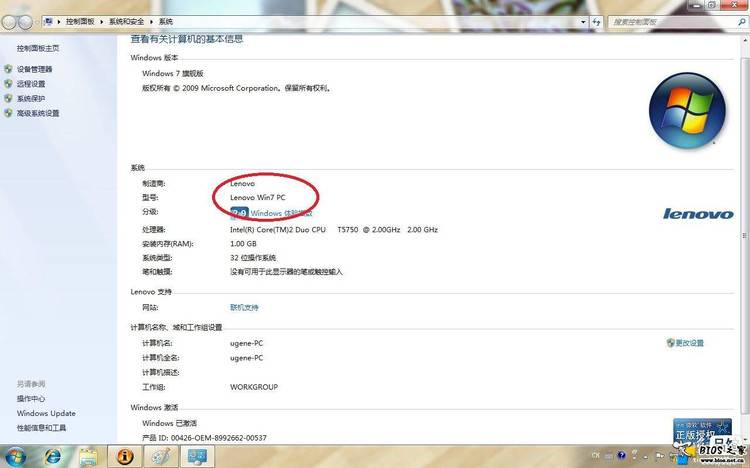Click the shield icon next to 更改设置

tap(671, 343)
